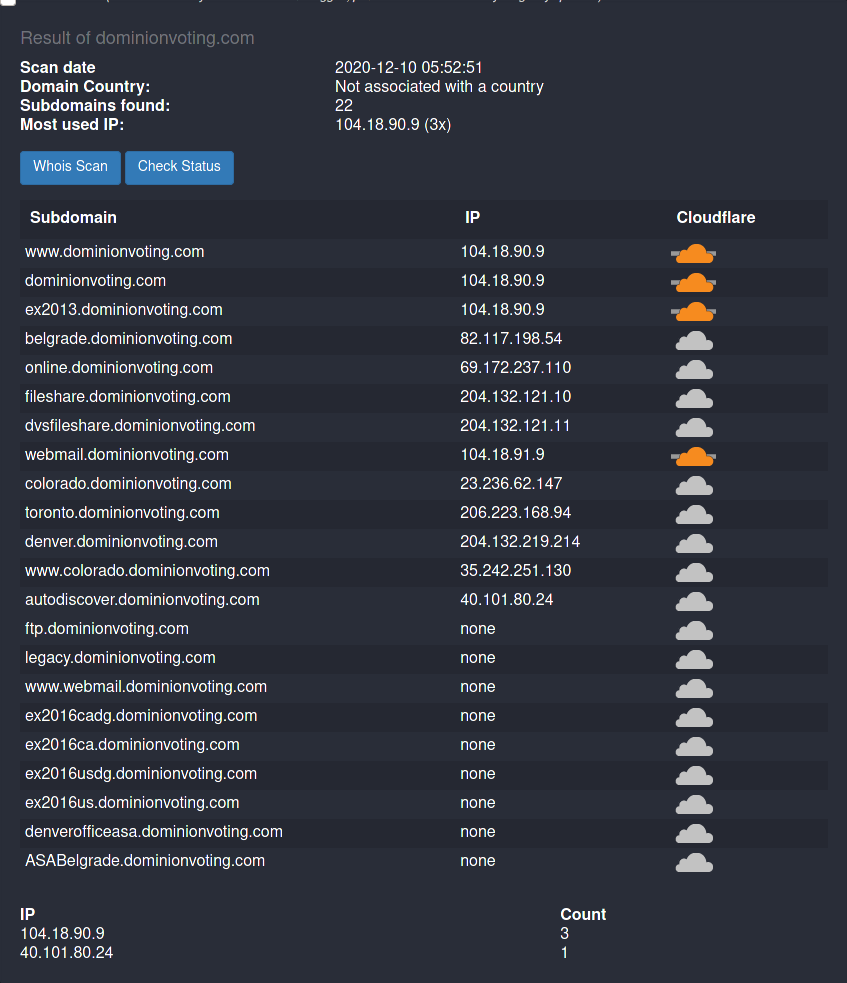Select dvsfileshare.dominionvoting.com subdomain text
Image resolution: width=847 pixels, height=983 pixels.
click(x=140, y=426)
